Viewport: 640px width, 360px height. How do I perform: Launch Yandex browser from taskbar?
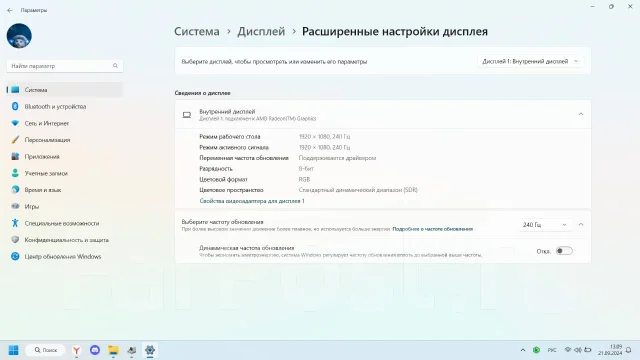(x=76, y=350)
